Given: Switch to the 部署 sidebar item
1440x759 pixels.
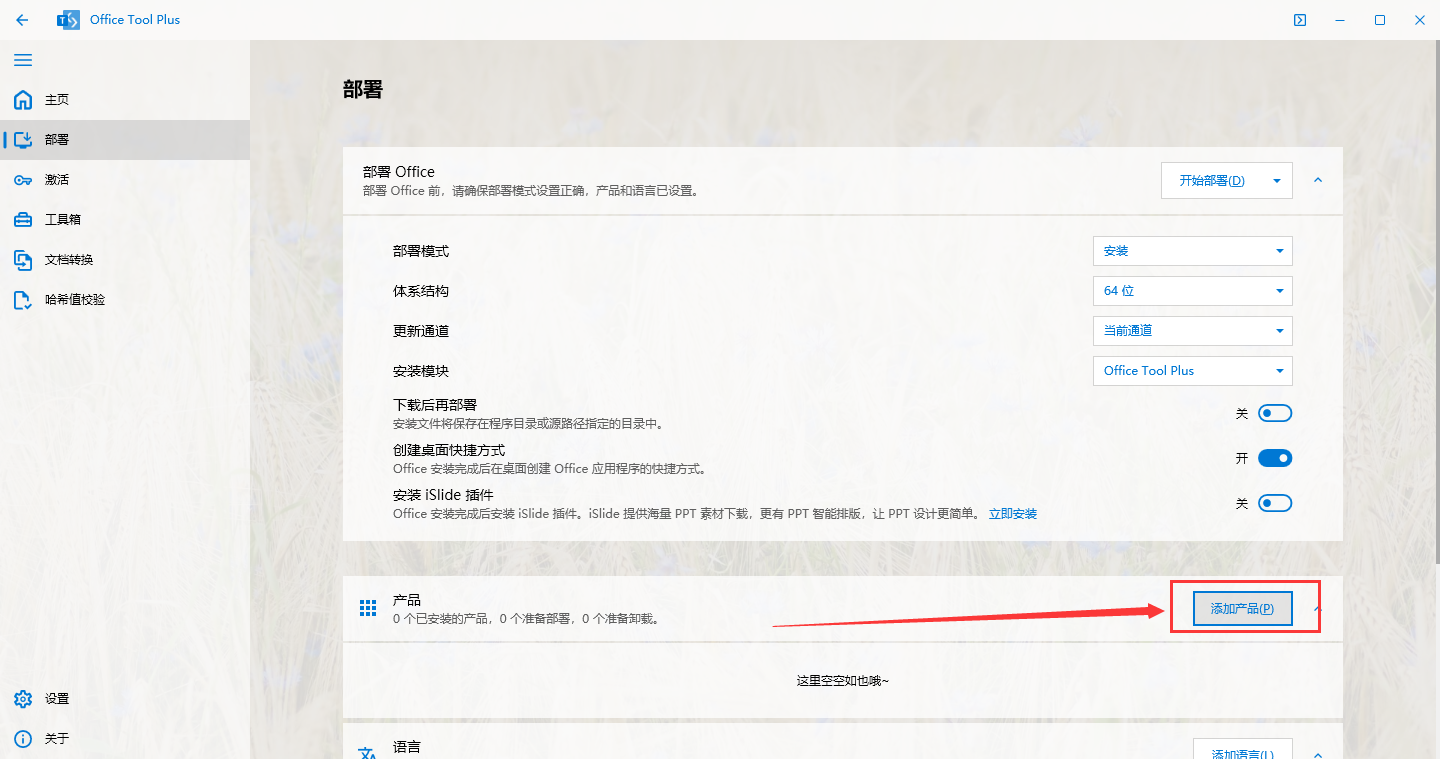Looking at the screenshot, I should click(57, 139).
